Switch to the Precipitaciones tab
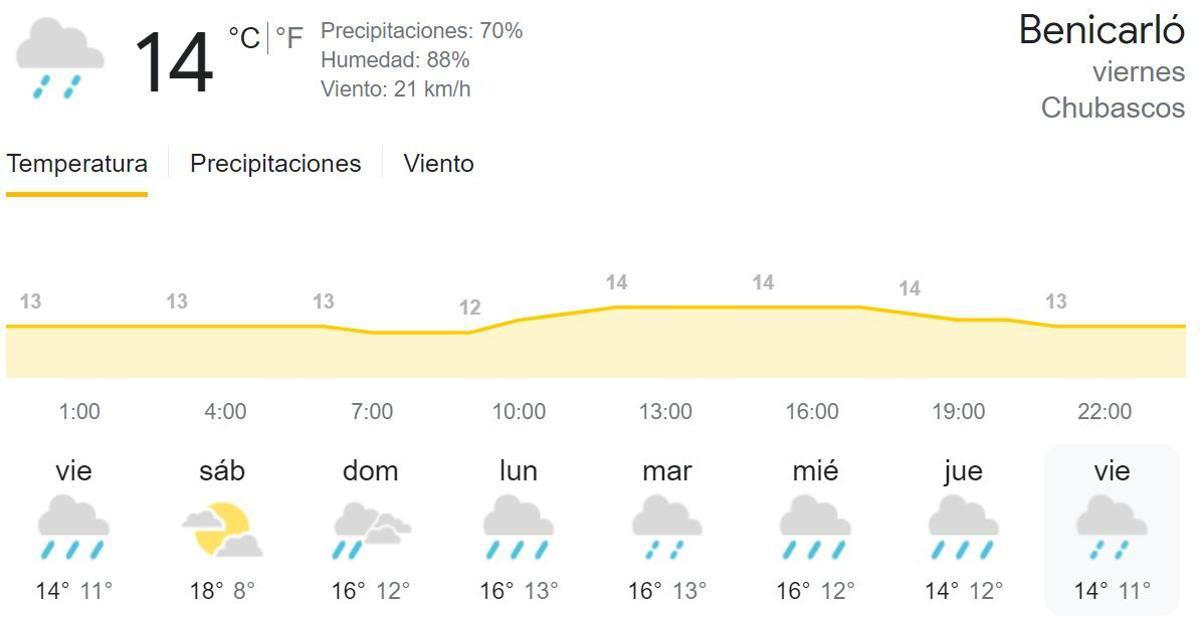 tap(275, 164)
